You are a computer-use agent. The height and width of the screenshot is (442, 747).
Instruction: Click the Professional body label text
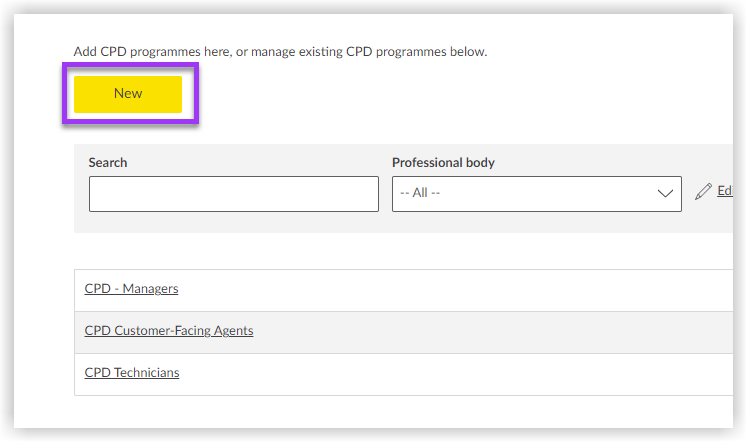[x=443, y=162]
